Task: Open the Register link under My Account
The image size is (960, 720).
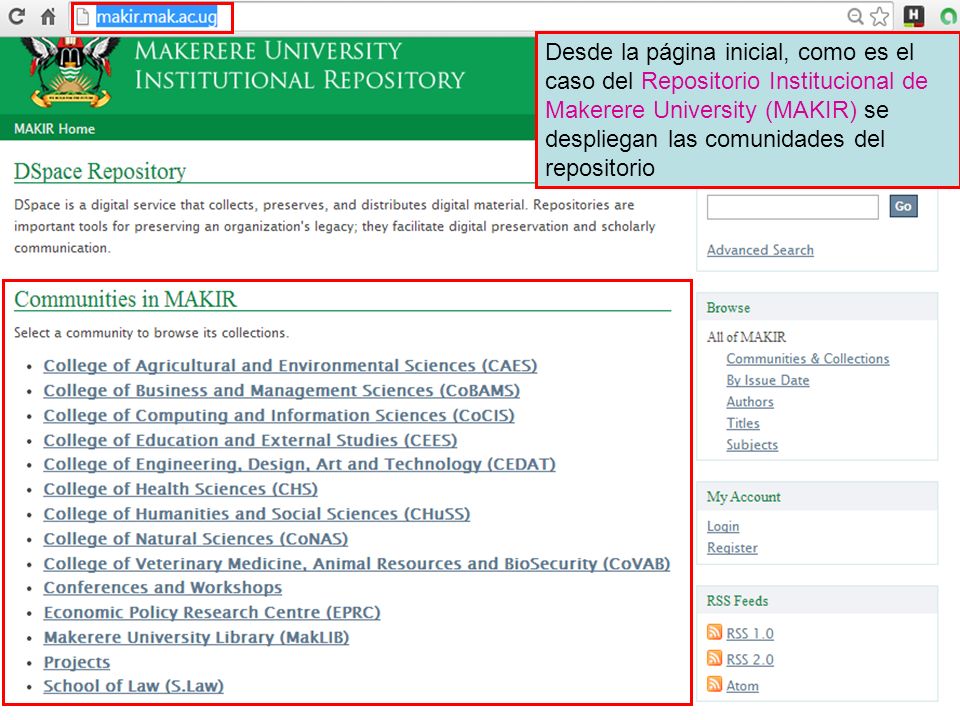Action: tap(732, 547)
